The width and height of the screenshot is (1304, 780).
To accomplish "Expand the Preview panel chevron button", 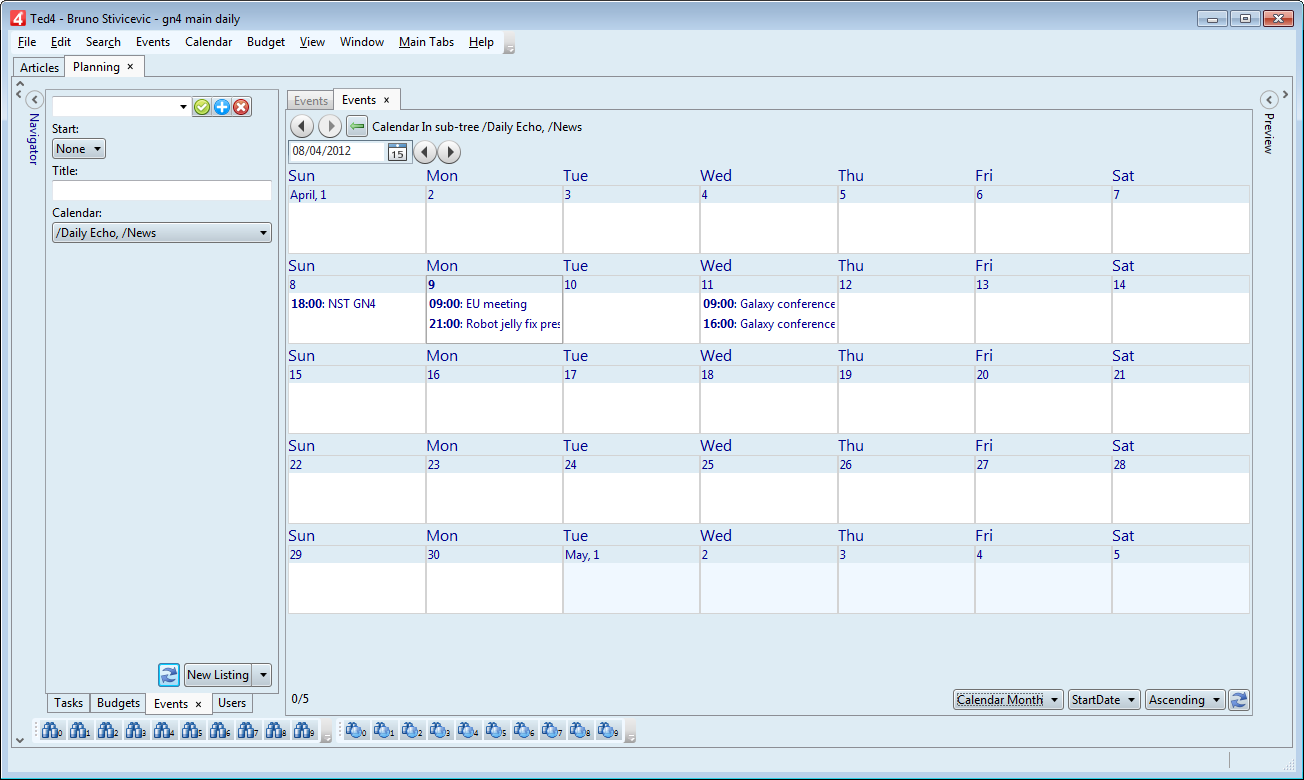I will coord(1269,99).
